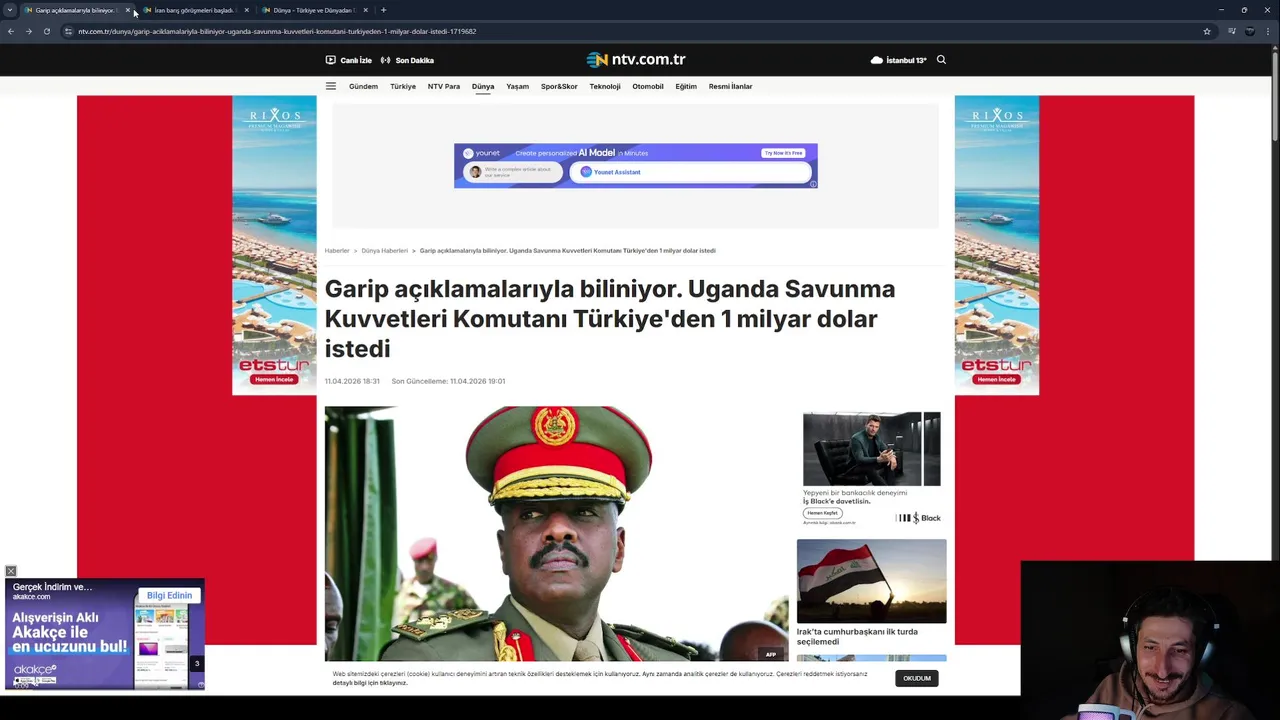Close the 'Dünya - Türkiye ve Dünyadan' tab
Image resolution: width=1280 pixels, height=720 pixels.
(365, 10)
